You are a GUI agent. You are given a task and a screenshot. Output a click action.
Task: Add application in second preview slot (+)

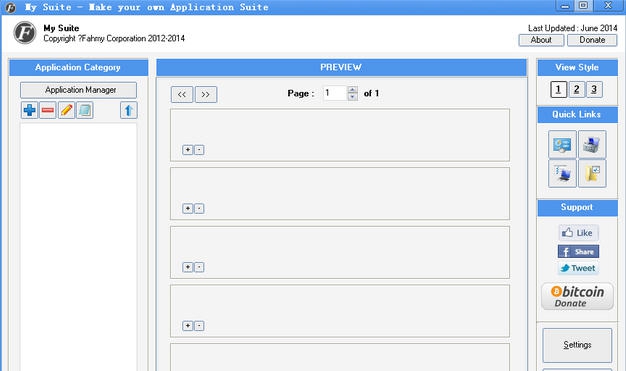click(x=188, y=208)
